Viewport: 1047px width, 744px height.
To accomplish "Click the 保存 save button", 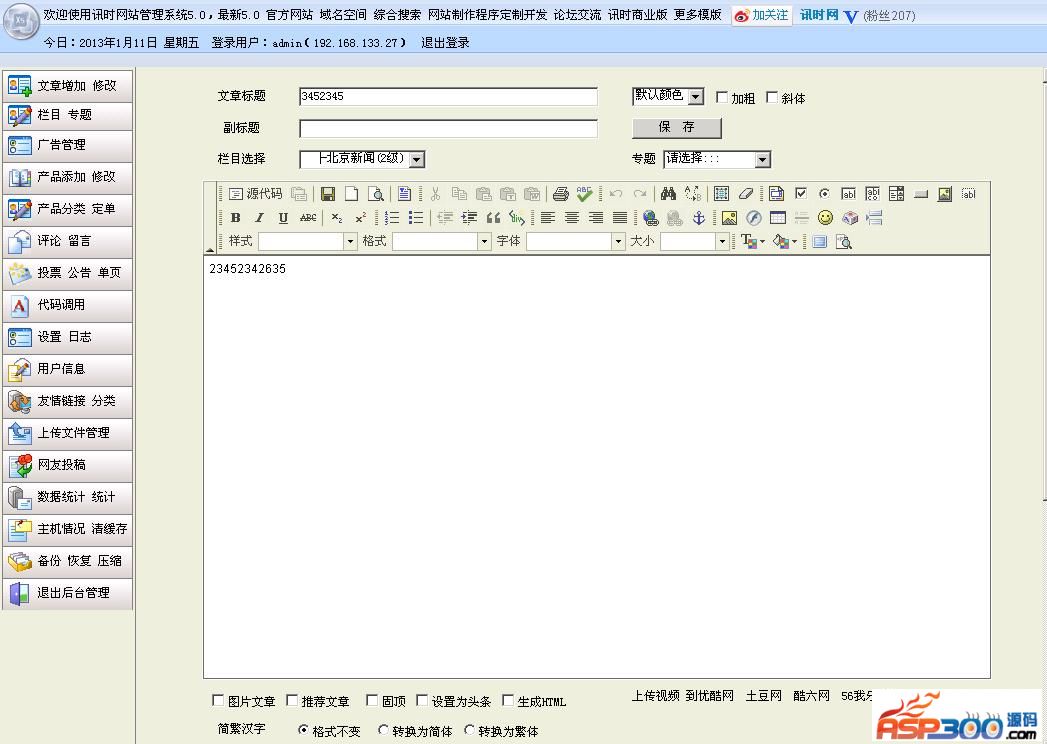I will tap(676, 127).
